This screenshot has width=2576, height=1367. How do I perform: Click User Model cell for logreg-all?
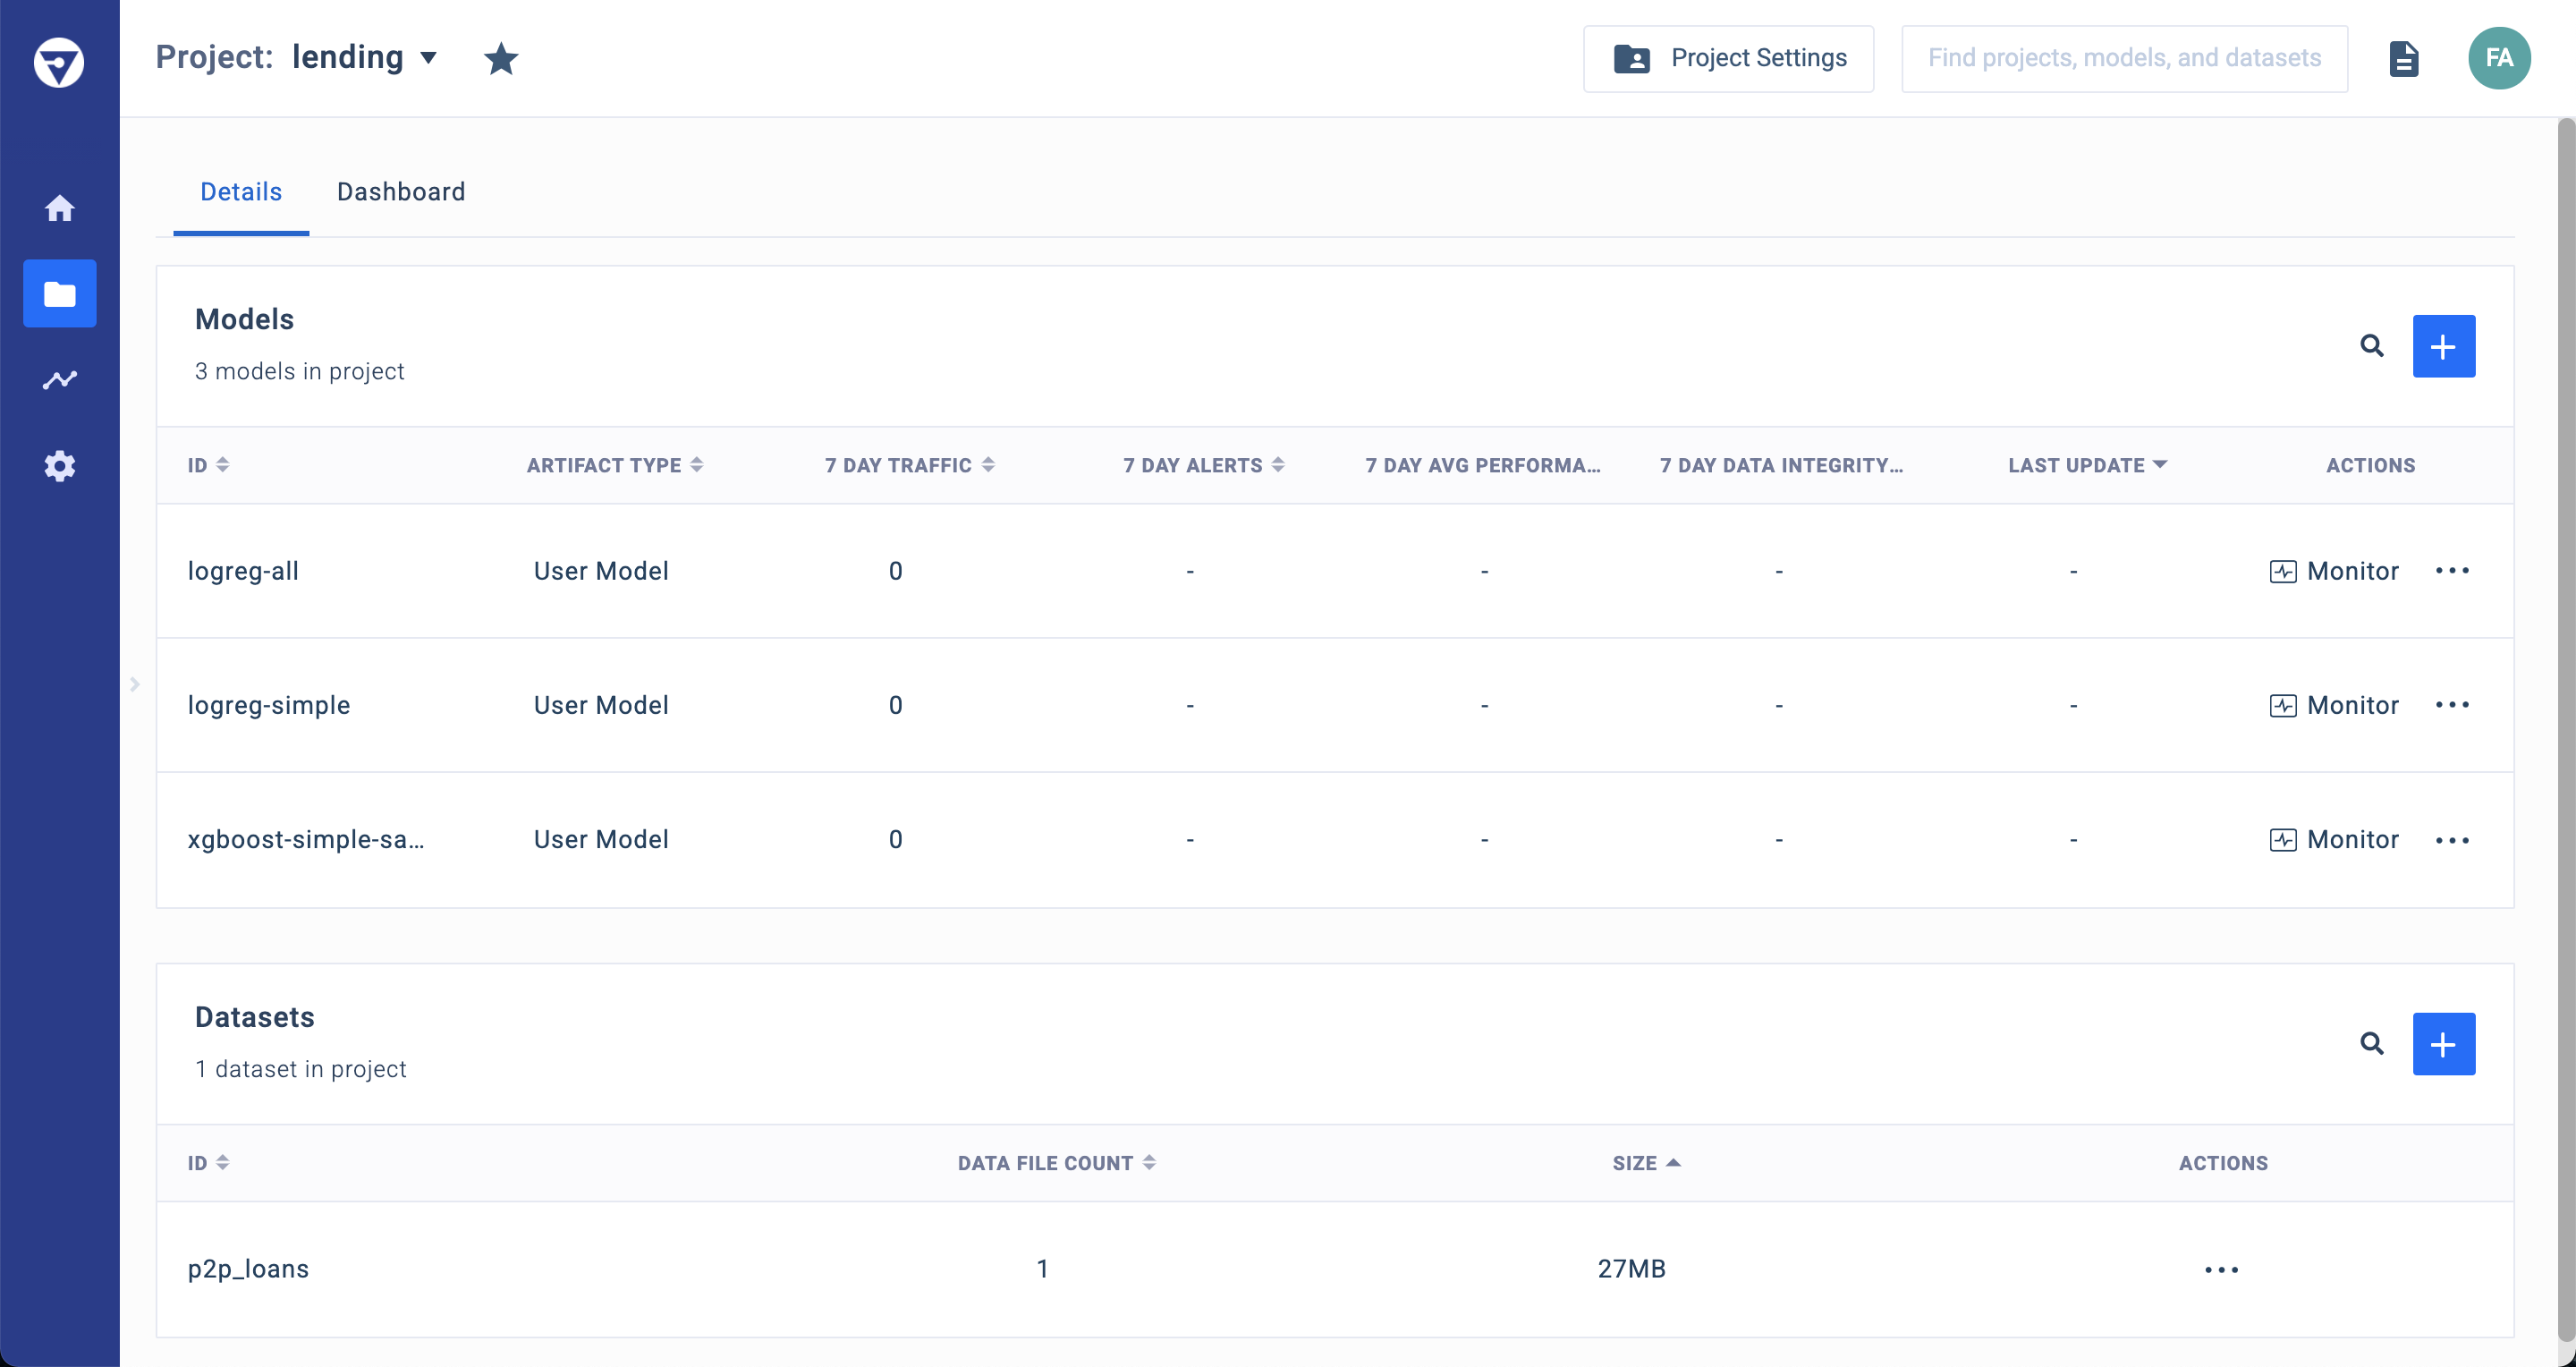pos(601,571)
